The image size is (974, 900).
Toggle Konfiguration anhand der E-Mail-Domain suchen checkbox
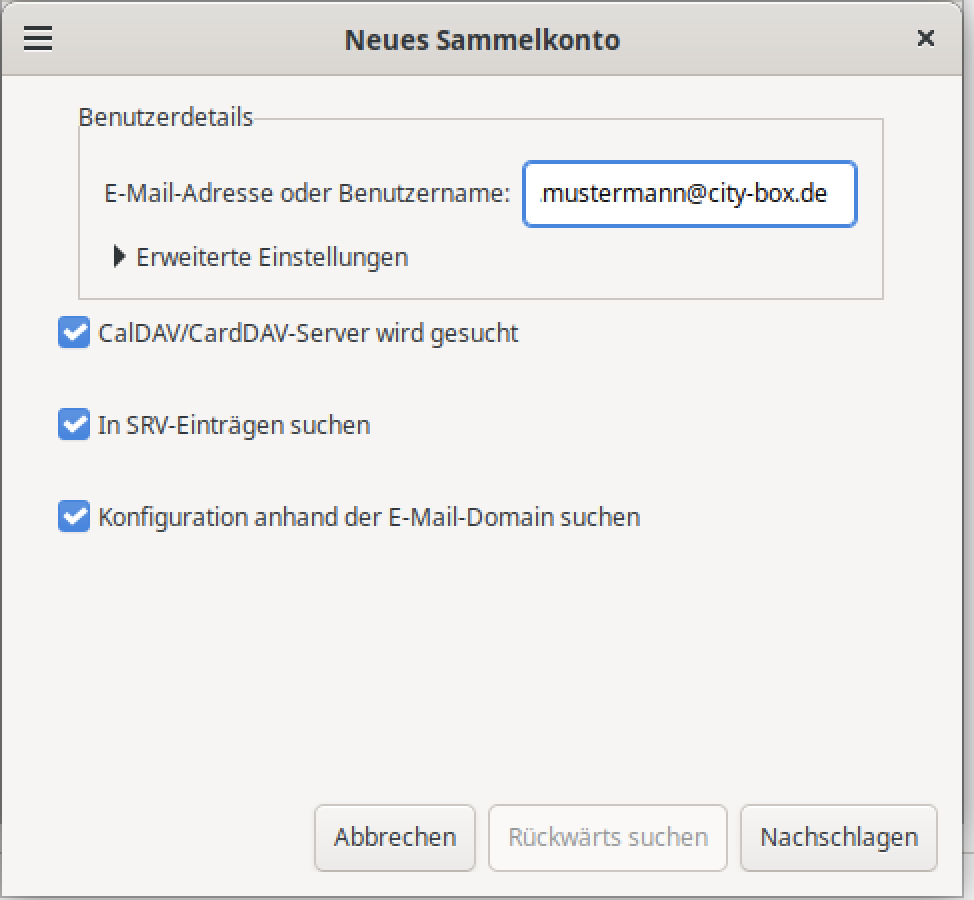tap(74, 517)
